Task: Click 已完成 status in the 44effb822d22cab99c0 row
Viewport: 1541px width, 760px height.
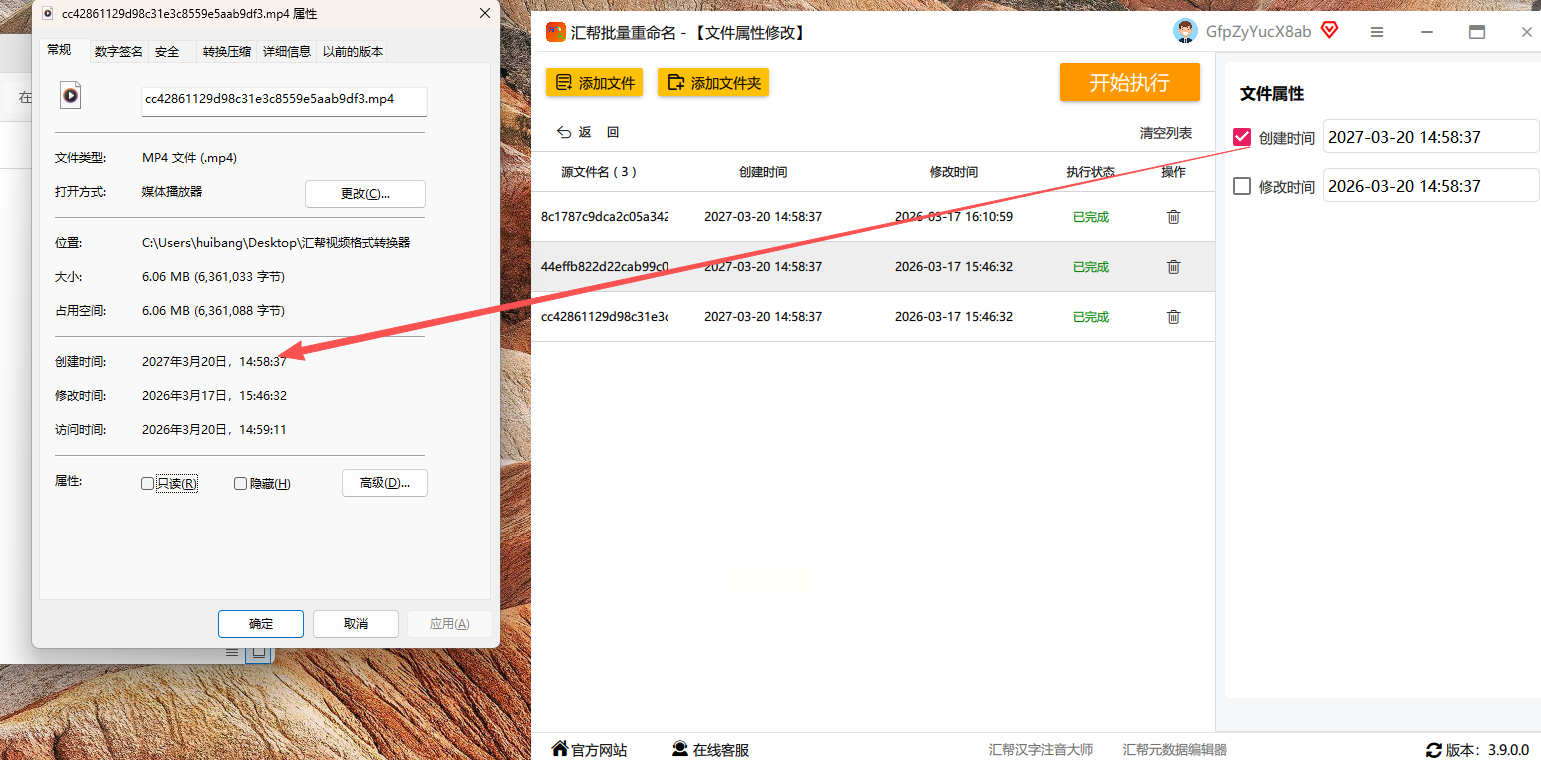Action: tap(1091, 267)
